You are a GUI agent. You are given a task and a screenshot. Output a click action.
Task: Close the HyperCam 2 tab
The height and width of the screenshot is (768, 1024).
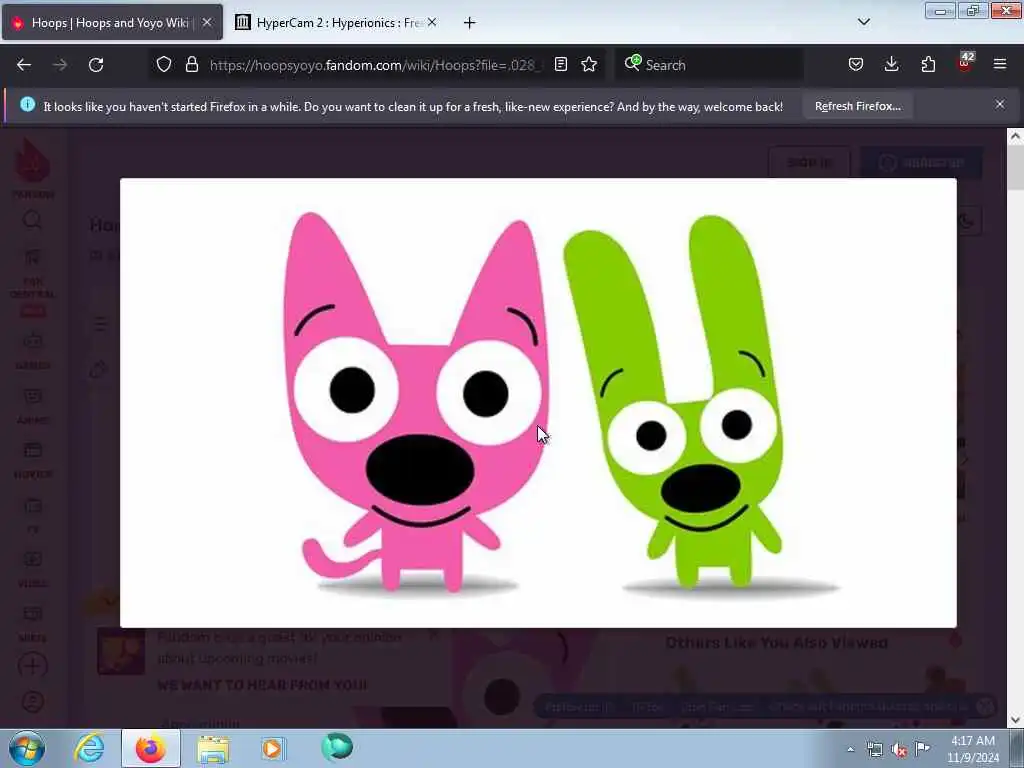(432, 22)
